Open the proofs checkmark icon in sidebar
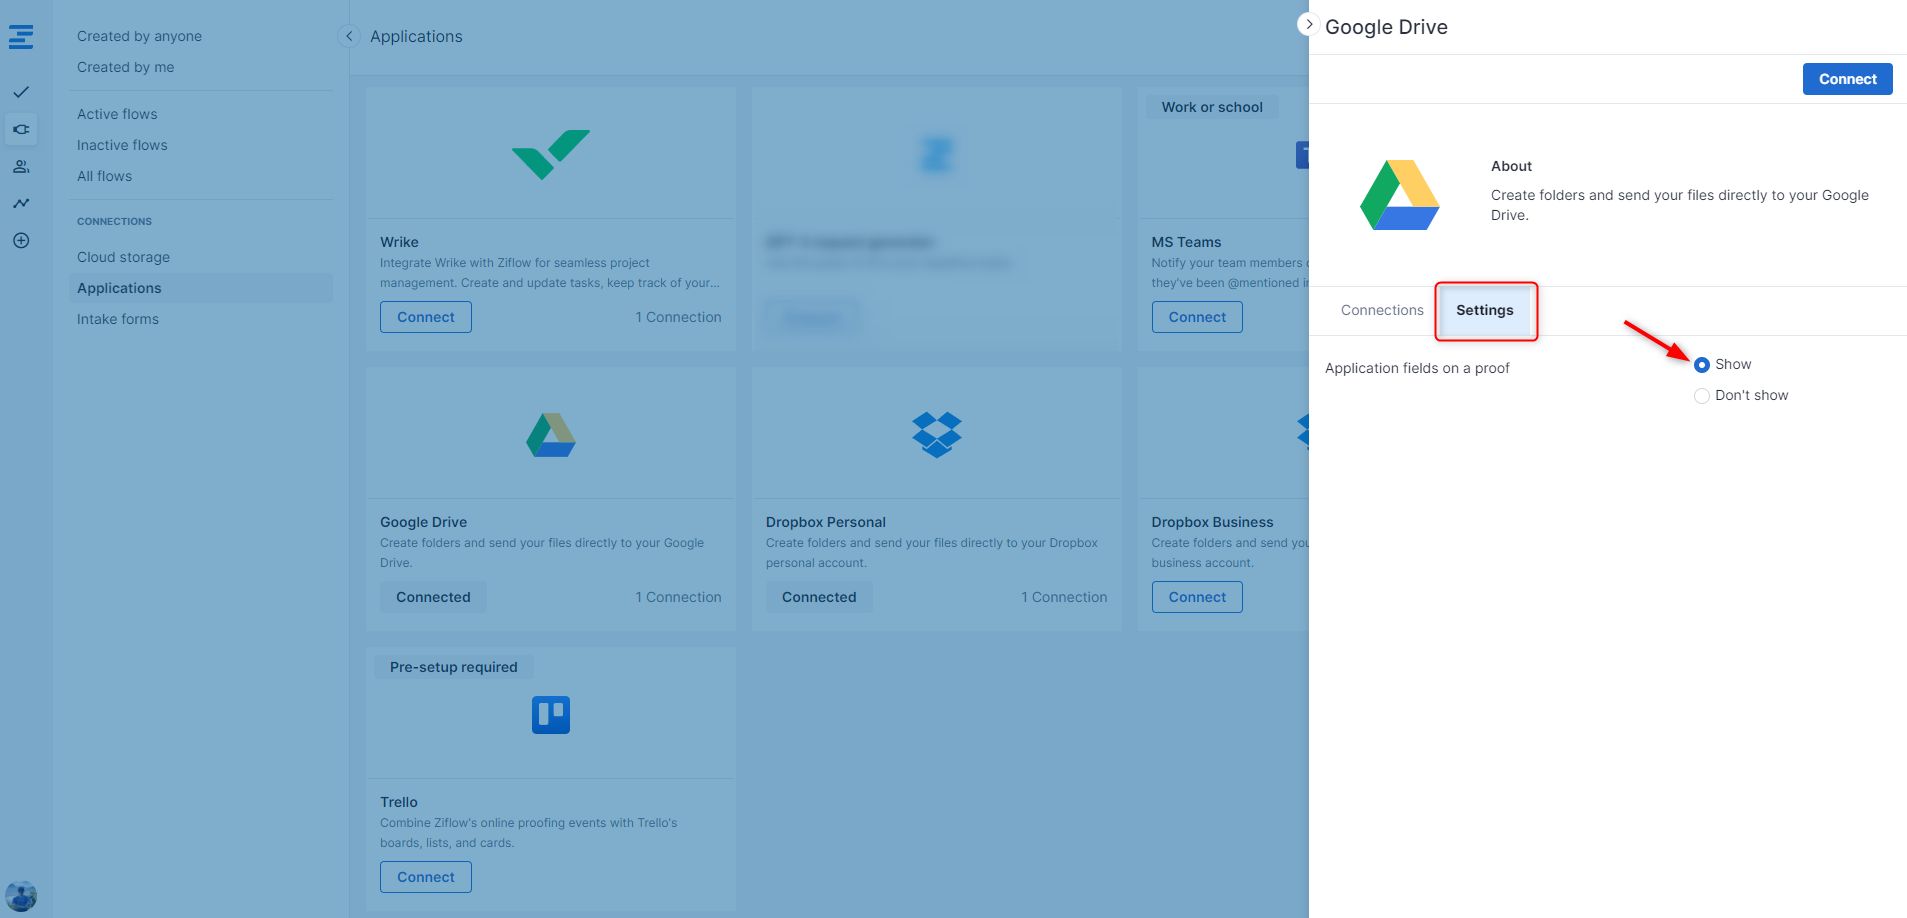This screenshot has width=1907, height=918. tap(21, 92)
